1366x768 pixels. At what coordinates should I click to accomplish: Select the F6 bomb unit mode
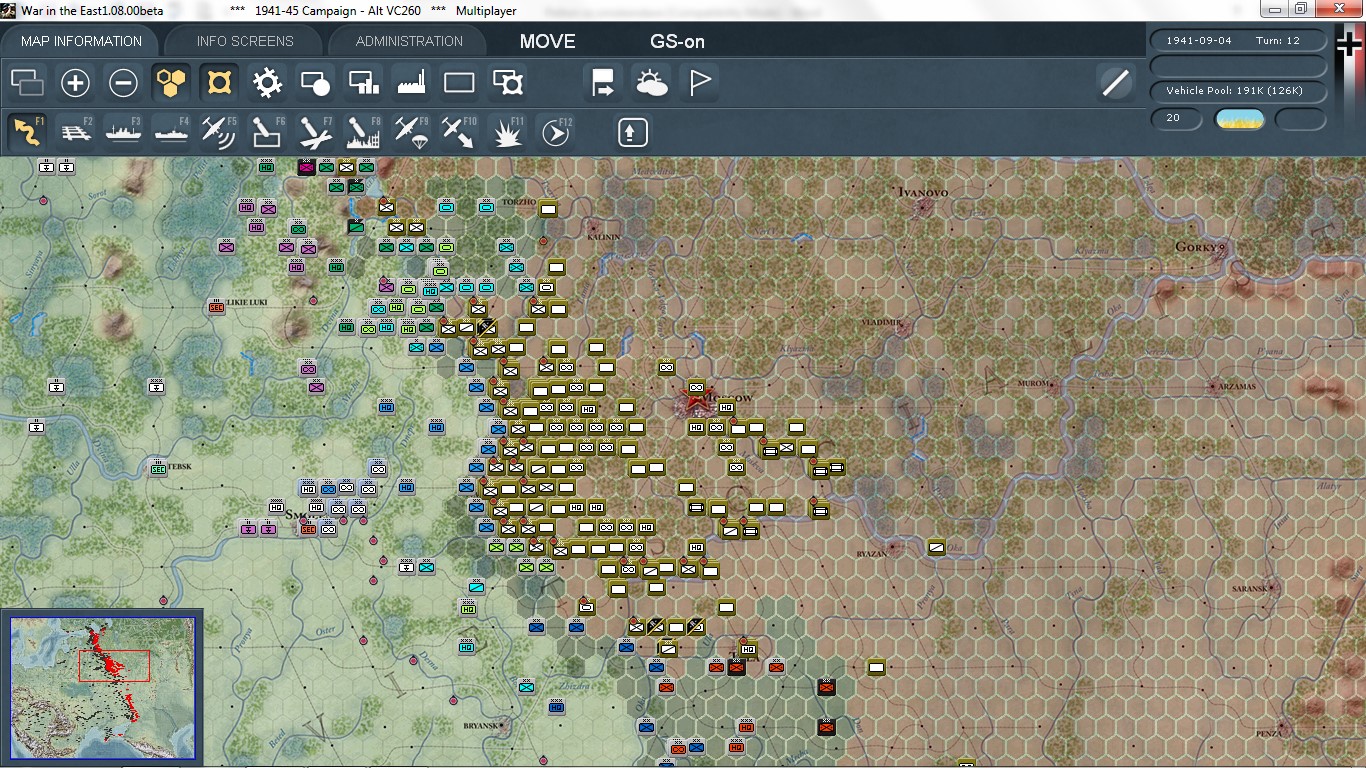point(267,132)
